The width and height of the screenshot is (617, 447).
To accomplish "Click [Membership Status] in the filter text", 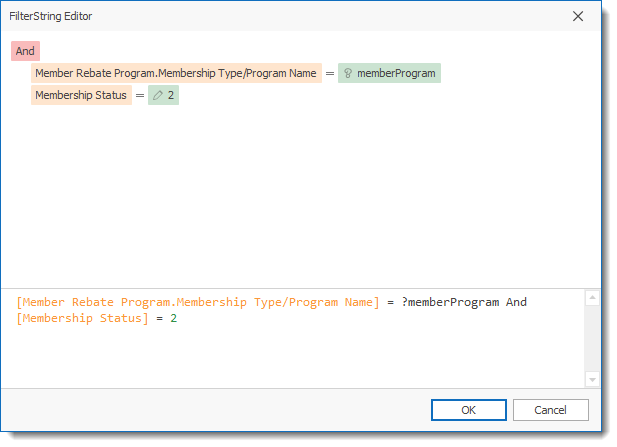I will pyautogui.click(x=81, y=318).
